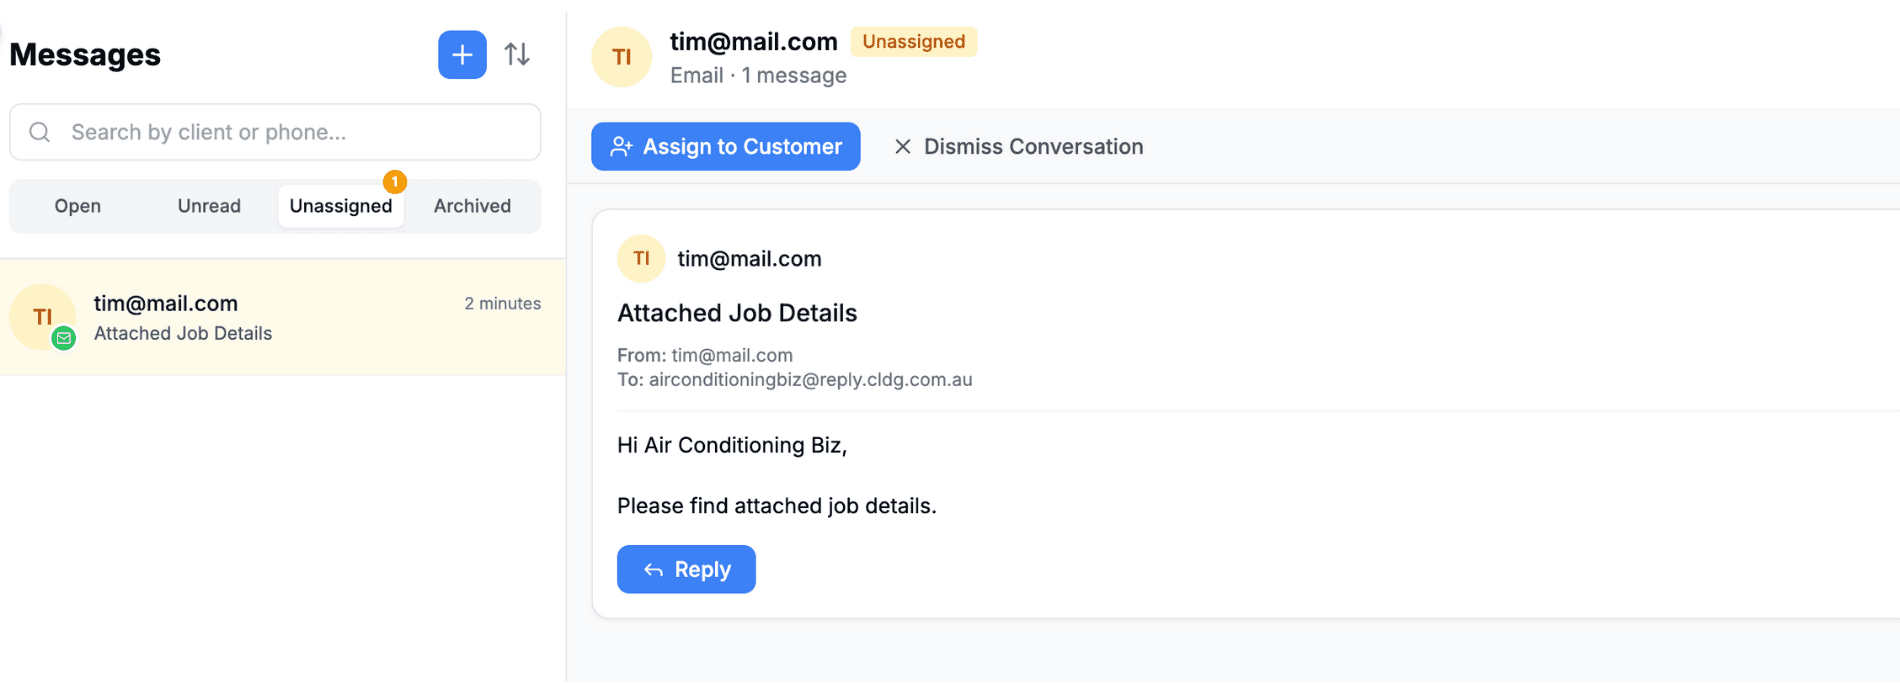Open the Archived tab
The image size is (1900, 686).
472,206
